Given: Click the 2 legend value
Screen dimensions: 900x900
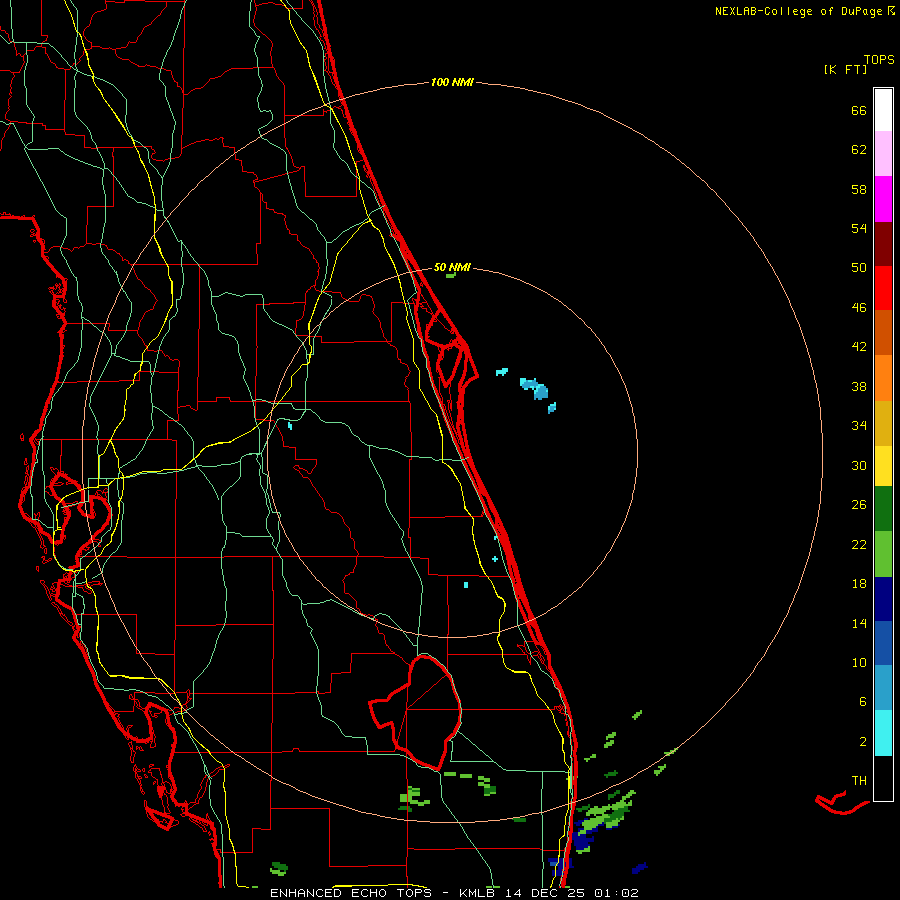Looking at the screenshot, I should point(863,742).
